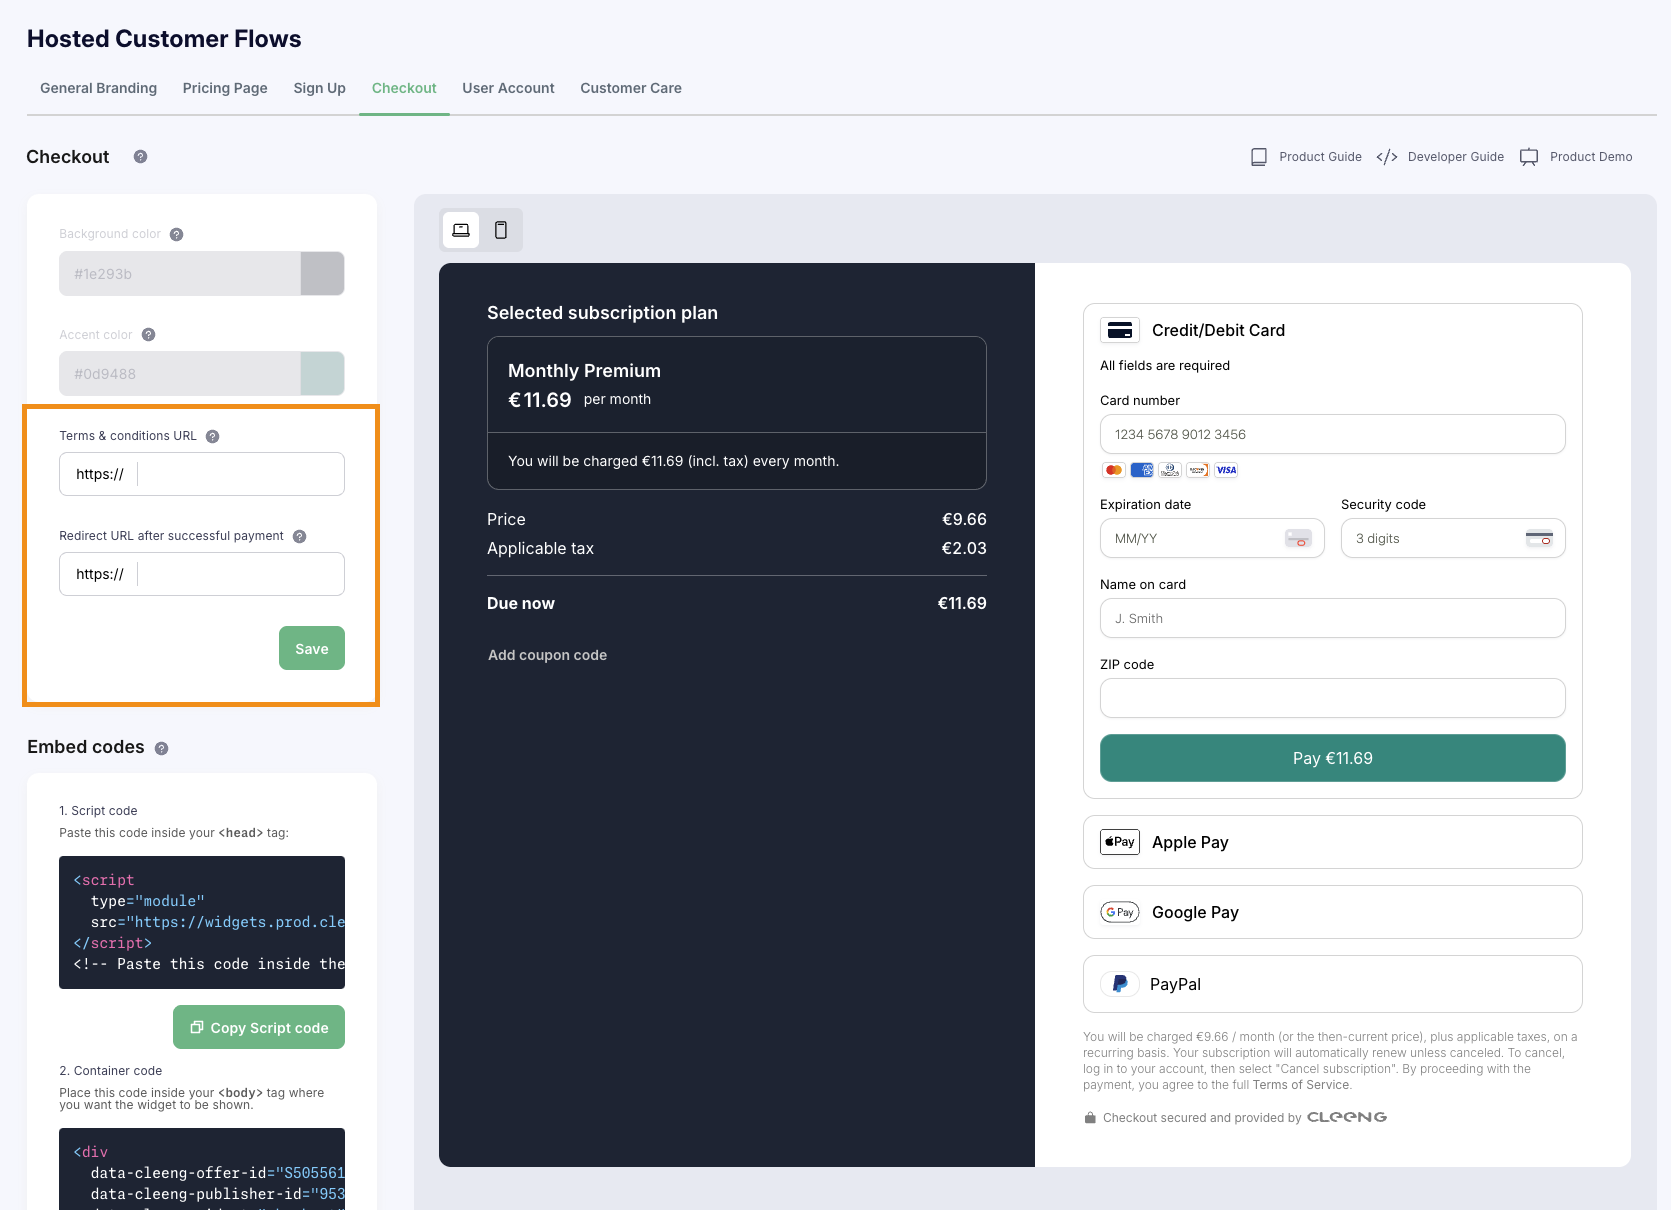1671x1210 pixels.
Task: Select the Apple Pay payment option
Action: point(1333,842)
